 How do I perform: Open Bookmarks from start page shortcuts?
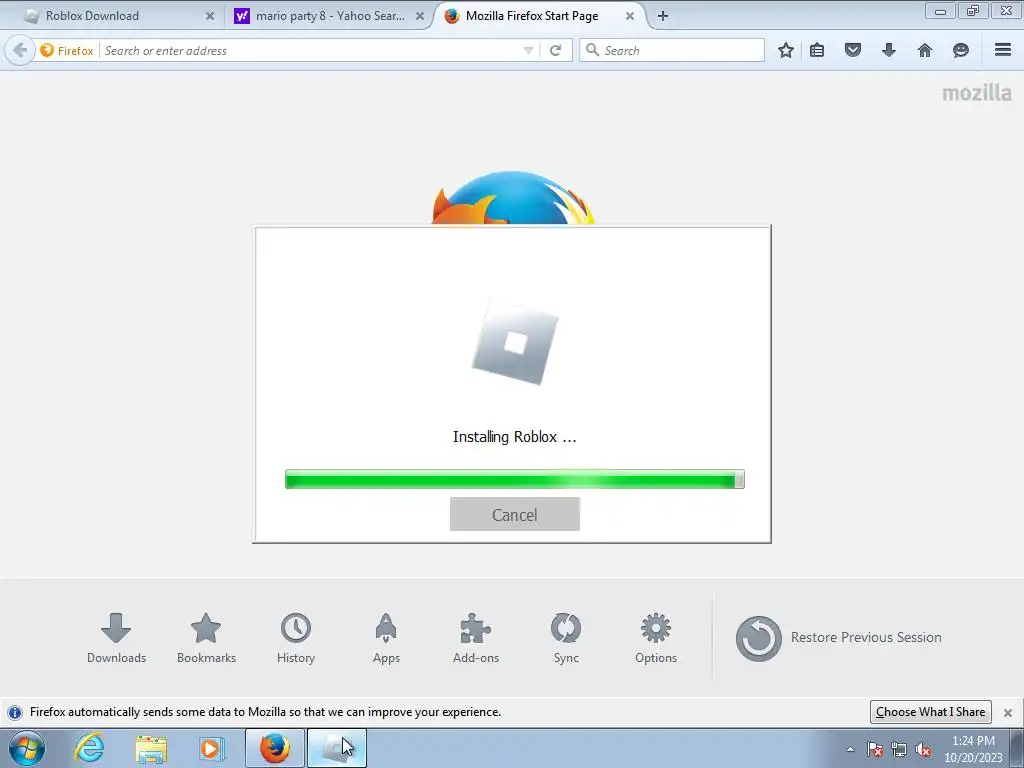click(206, 639)
